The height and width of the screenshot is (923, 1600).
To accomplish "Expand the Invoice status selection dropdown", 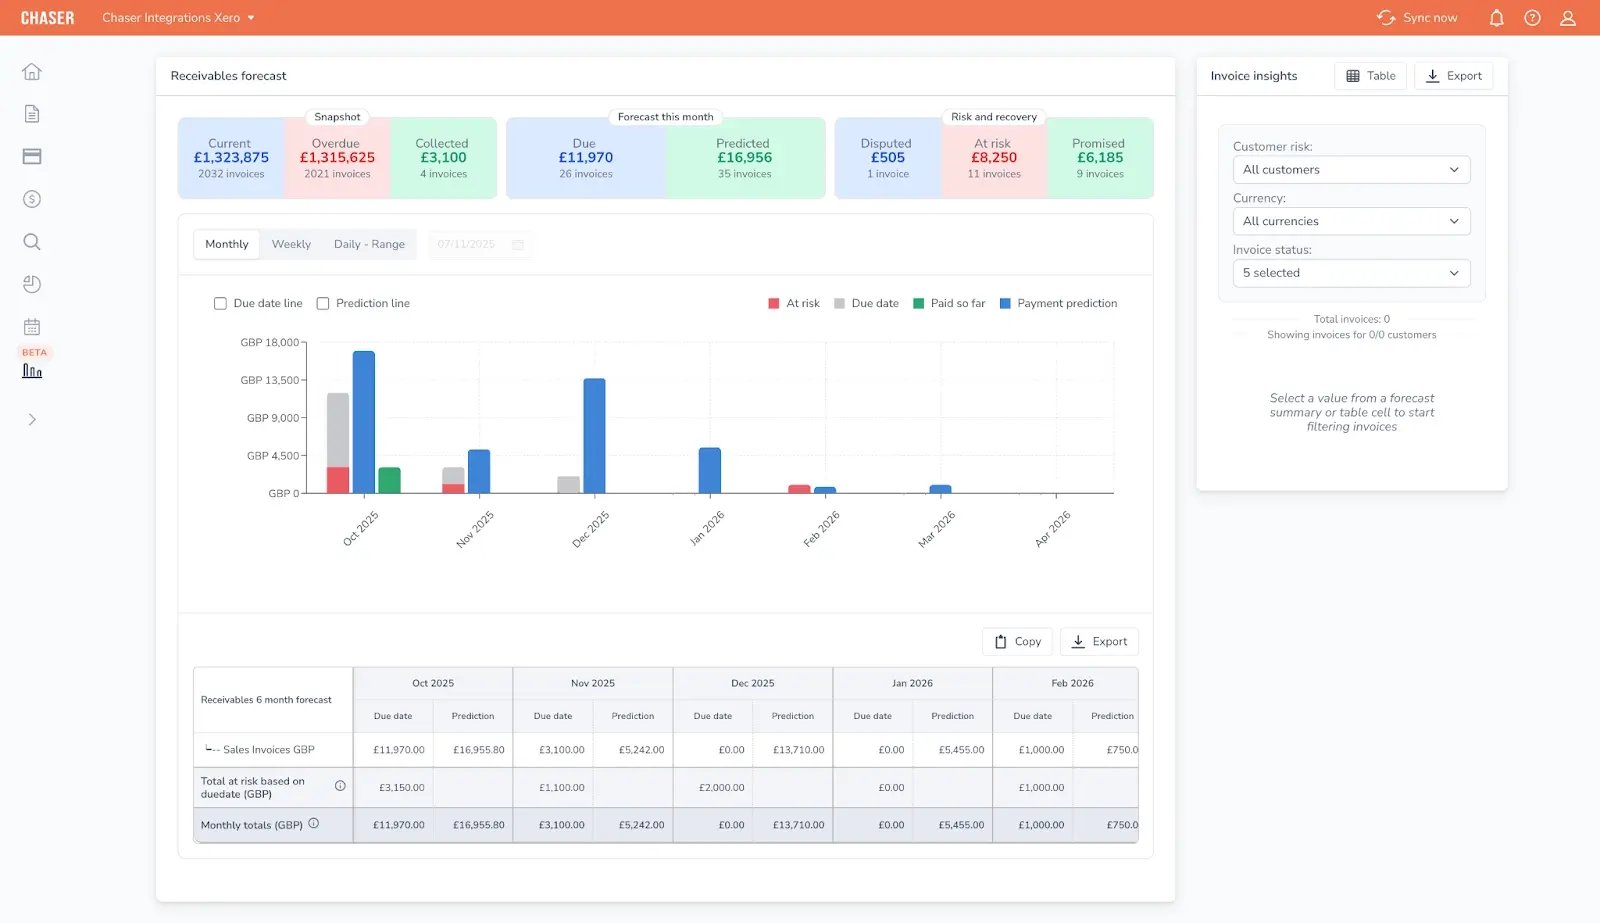I will (1351, 272).
